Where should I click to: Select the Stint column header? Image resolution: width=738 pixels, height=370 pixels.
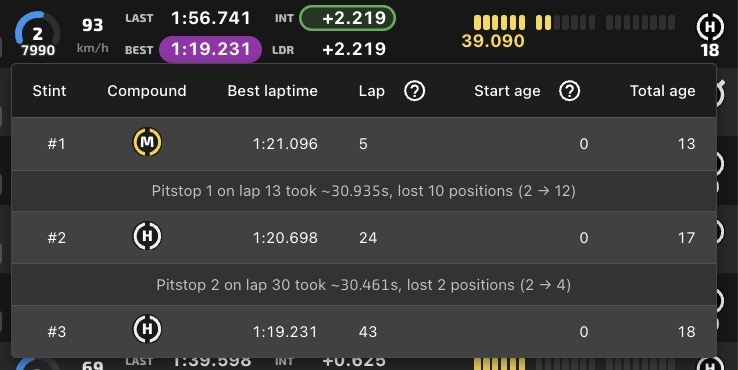coord(49,91)
